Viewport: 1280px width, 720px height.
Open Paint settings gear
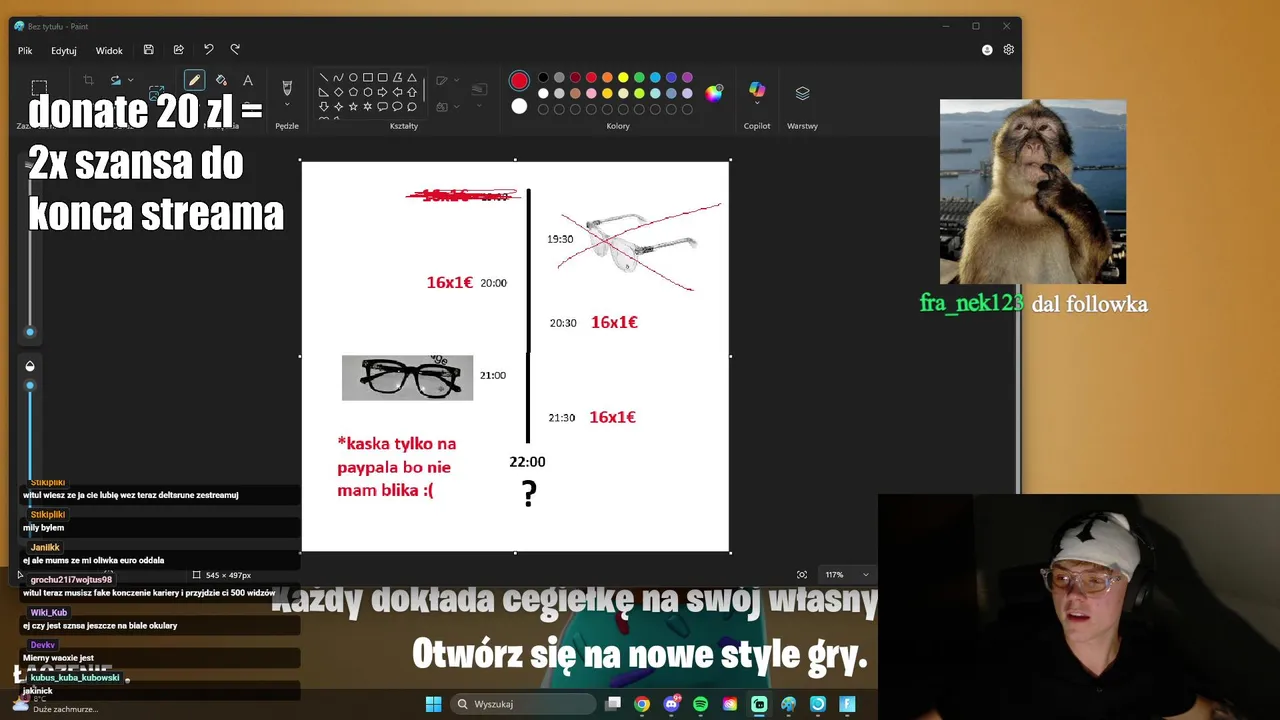click(x=1009, y=50)
